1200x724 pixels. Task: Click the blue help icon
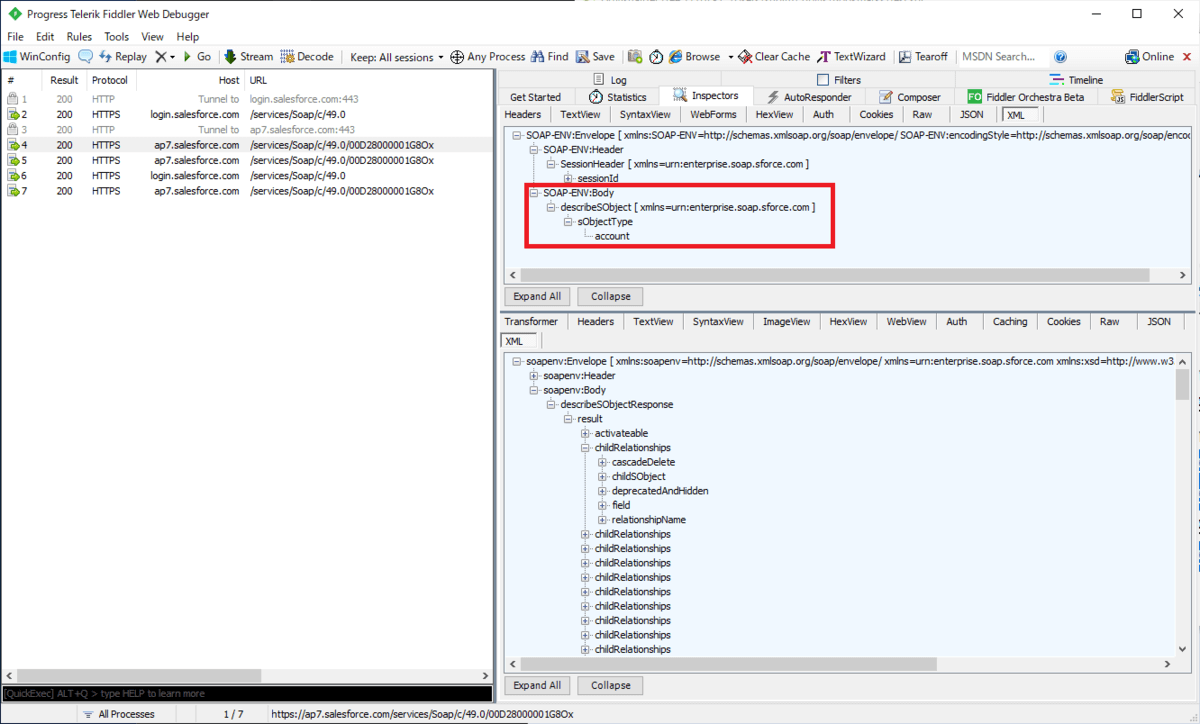click(x=1061, y=57)
